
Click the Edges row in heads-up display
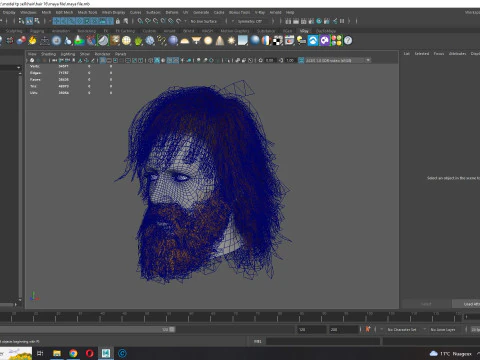pyautogui.click(x=70, y=73)
